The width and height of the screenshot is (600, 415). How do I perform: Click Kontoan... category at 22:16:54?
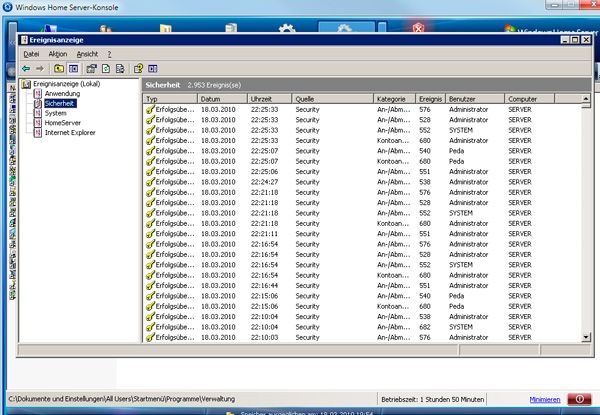click(393, 275)
